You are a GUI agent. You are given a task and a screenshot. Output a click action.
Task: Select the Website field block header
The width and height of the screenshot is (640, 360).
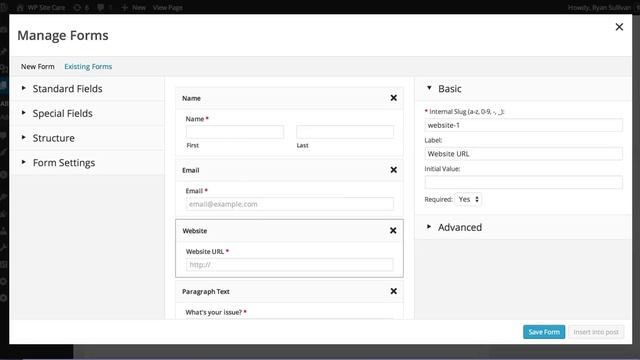pos(289,231)
